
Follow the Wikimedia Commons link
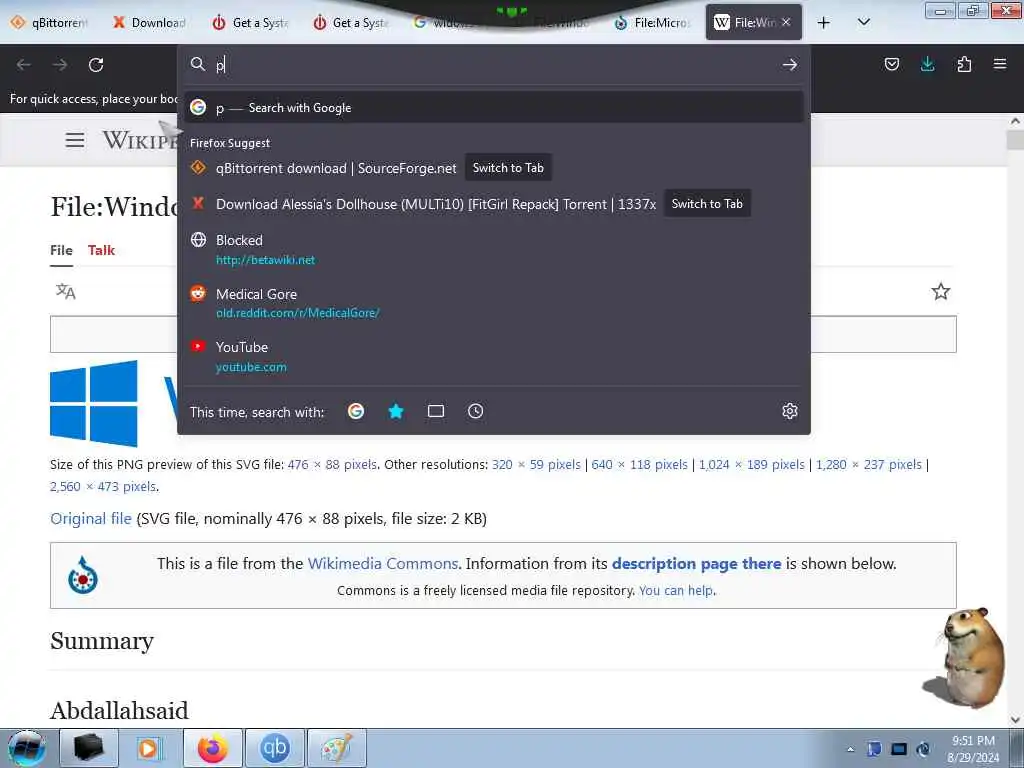tap(383, 564)
